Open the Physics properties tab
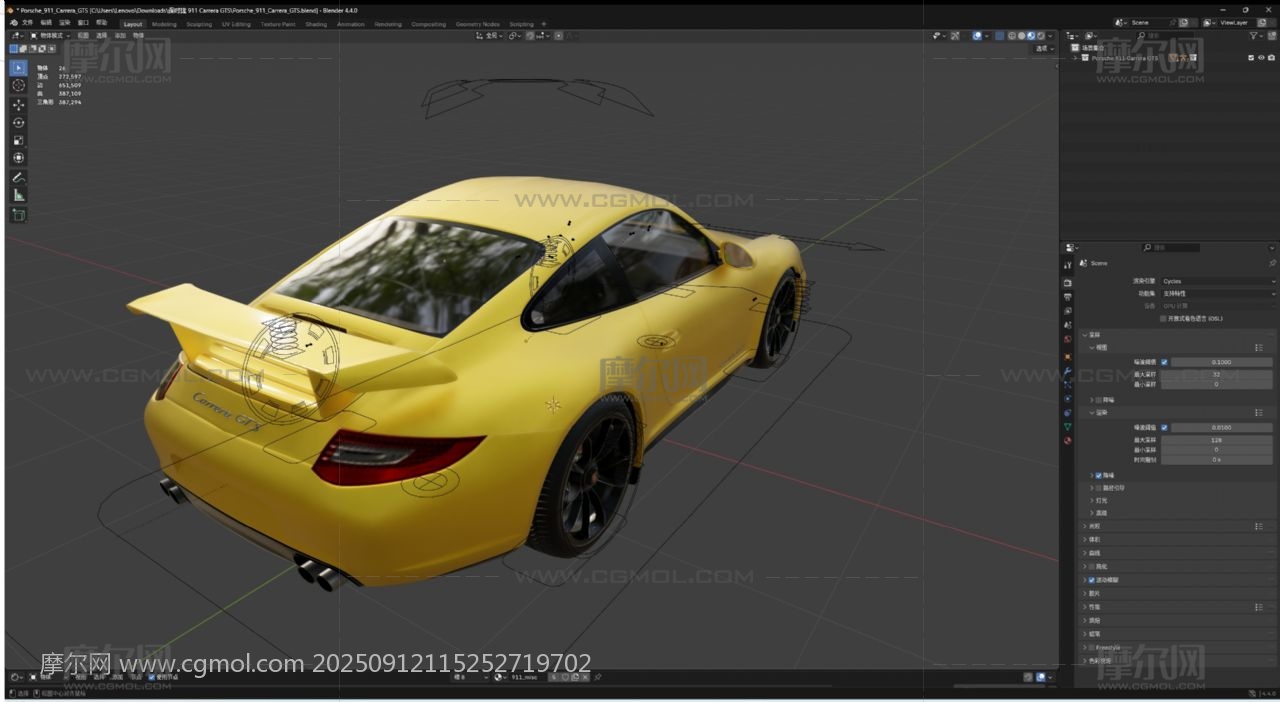 coord(1068,398)
